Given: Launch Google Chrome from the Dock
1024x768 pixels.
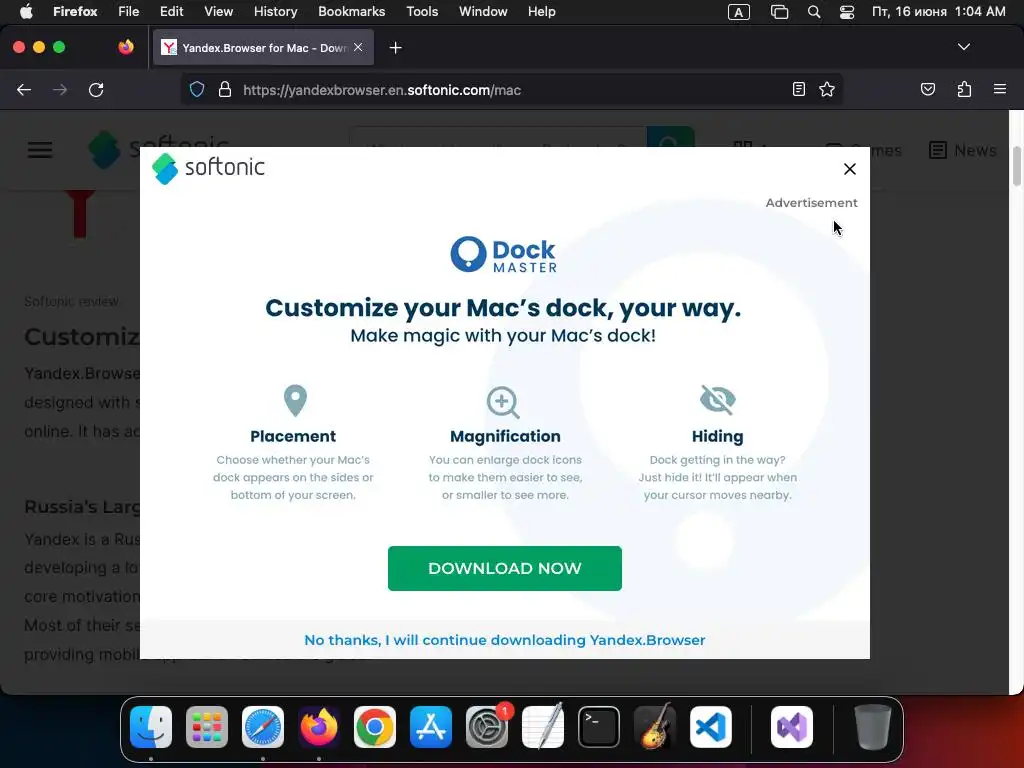Looking at the screenshot, I should coord(375,727).
